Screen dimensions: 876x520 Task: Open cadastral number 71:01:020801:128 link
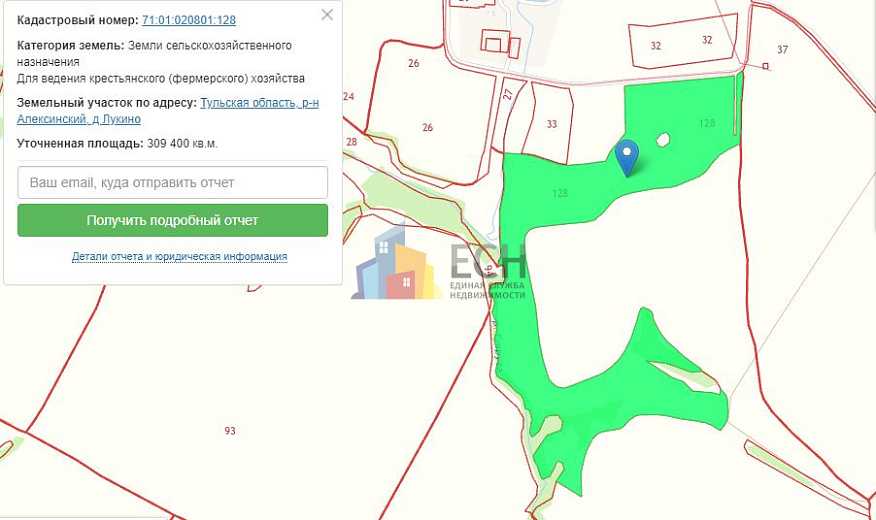(x=189, y=20)
